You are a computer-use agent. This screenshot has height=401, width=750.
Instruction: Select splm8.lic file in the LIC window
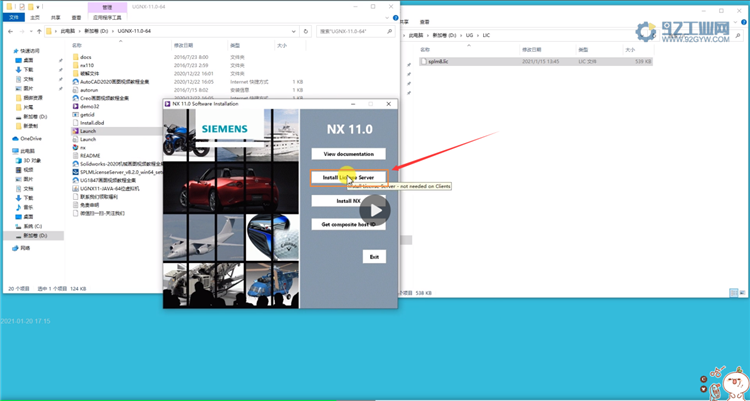tap(536, 62)
